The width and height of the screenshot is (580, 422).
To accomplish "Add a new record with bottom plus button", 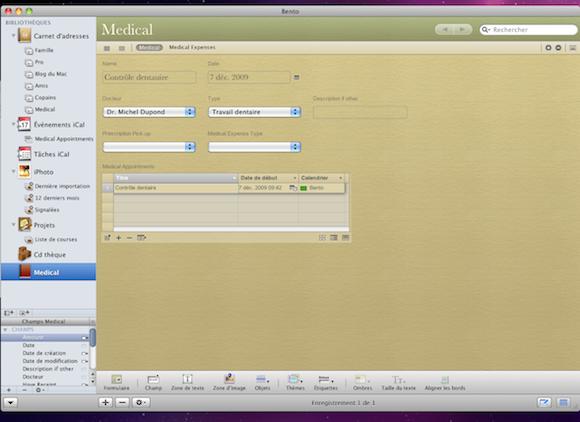I will tap(105, 402).
